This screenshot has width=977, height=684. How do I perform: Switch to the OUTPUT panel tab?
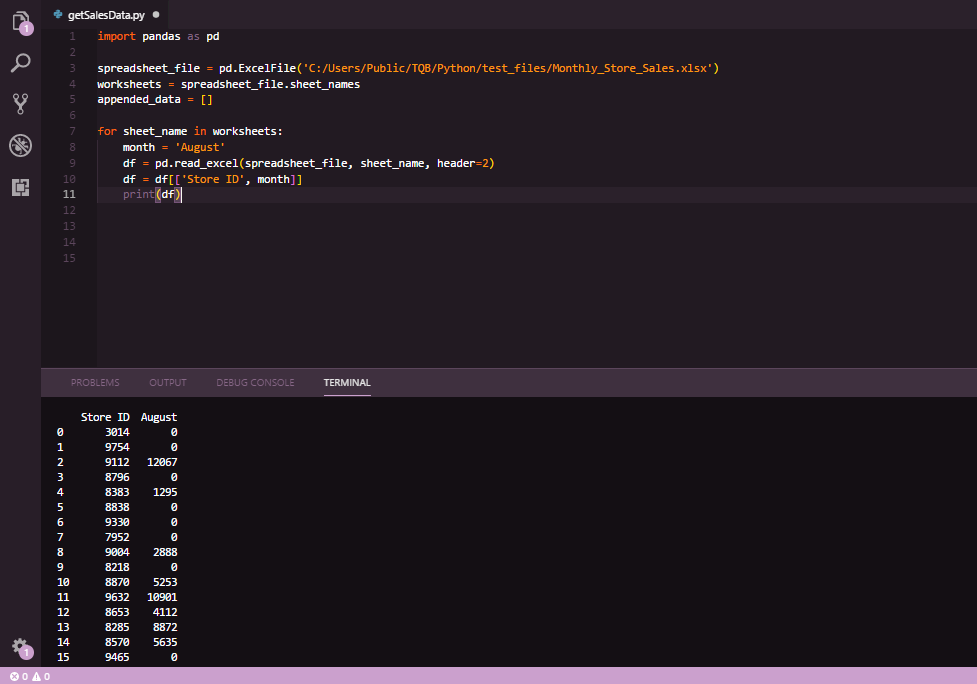[168, 382]
